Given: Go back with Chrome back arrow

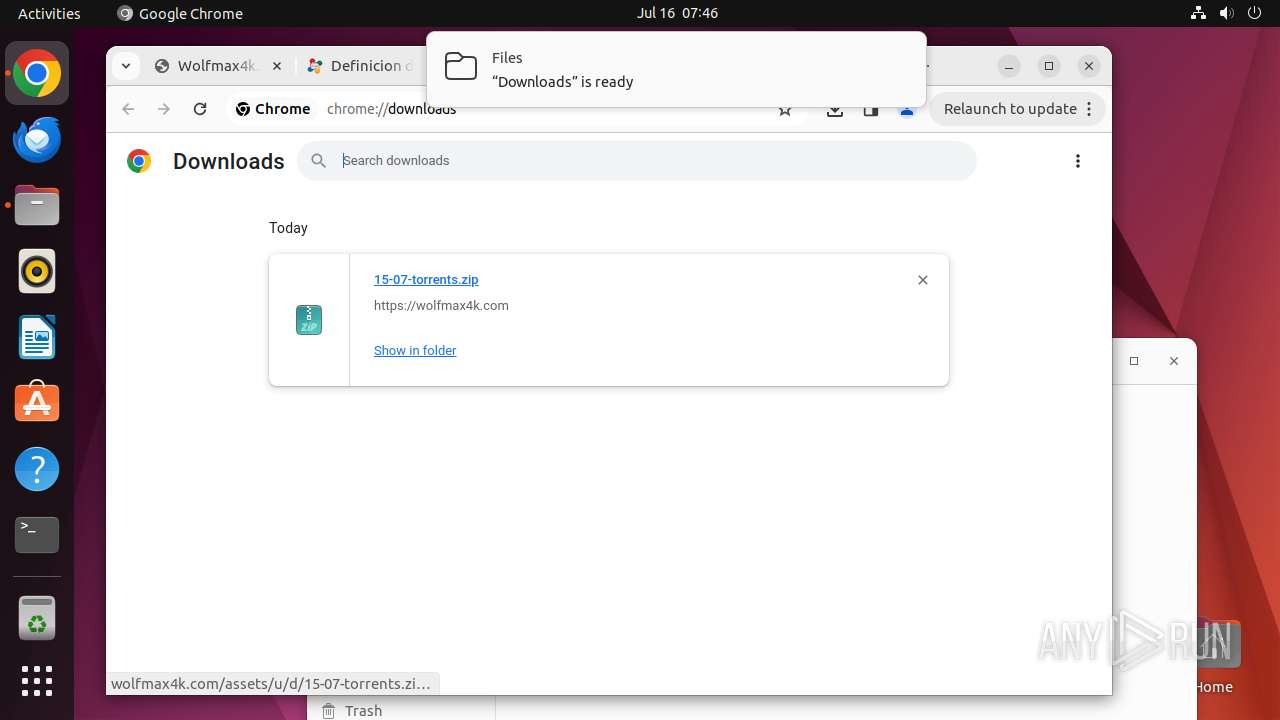Looking at the screenshot, I should click(128, 109).
